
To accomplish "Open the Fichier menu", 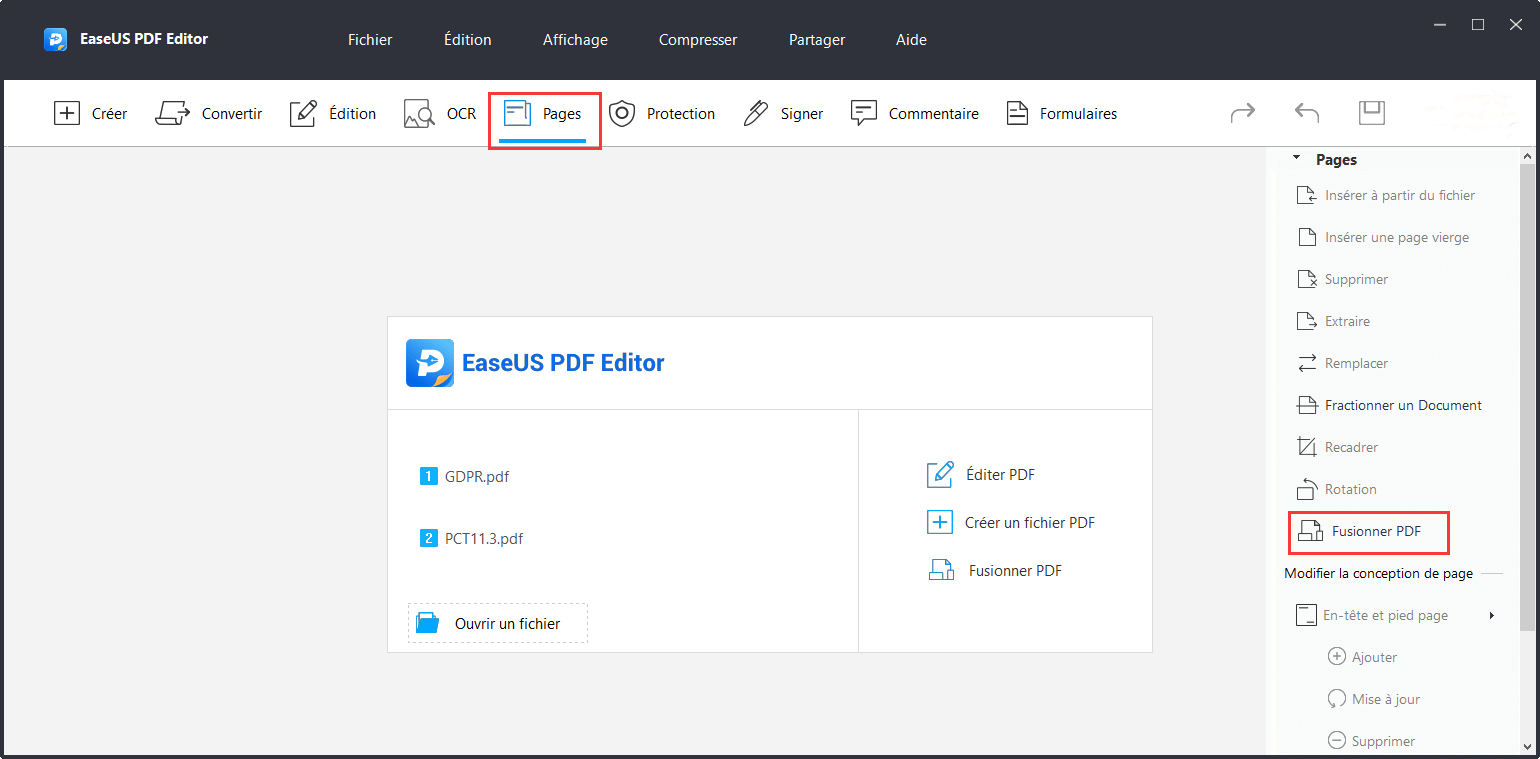I will (370, 40).
